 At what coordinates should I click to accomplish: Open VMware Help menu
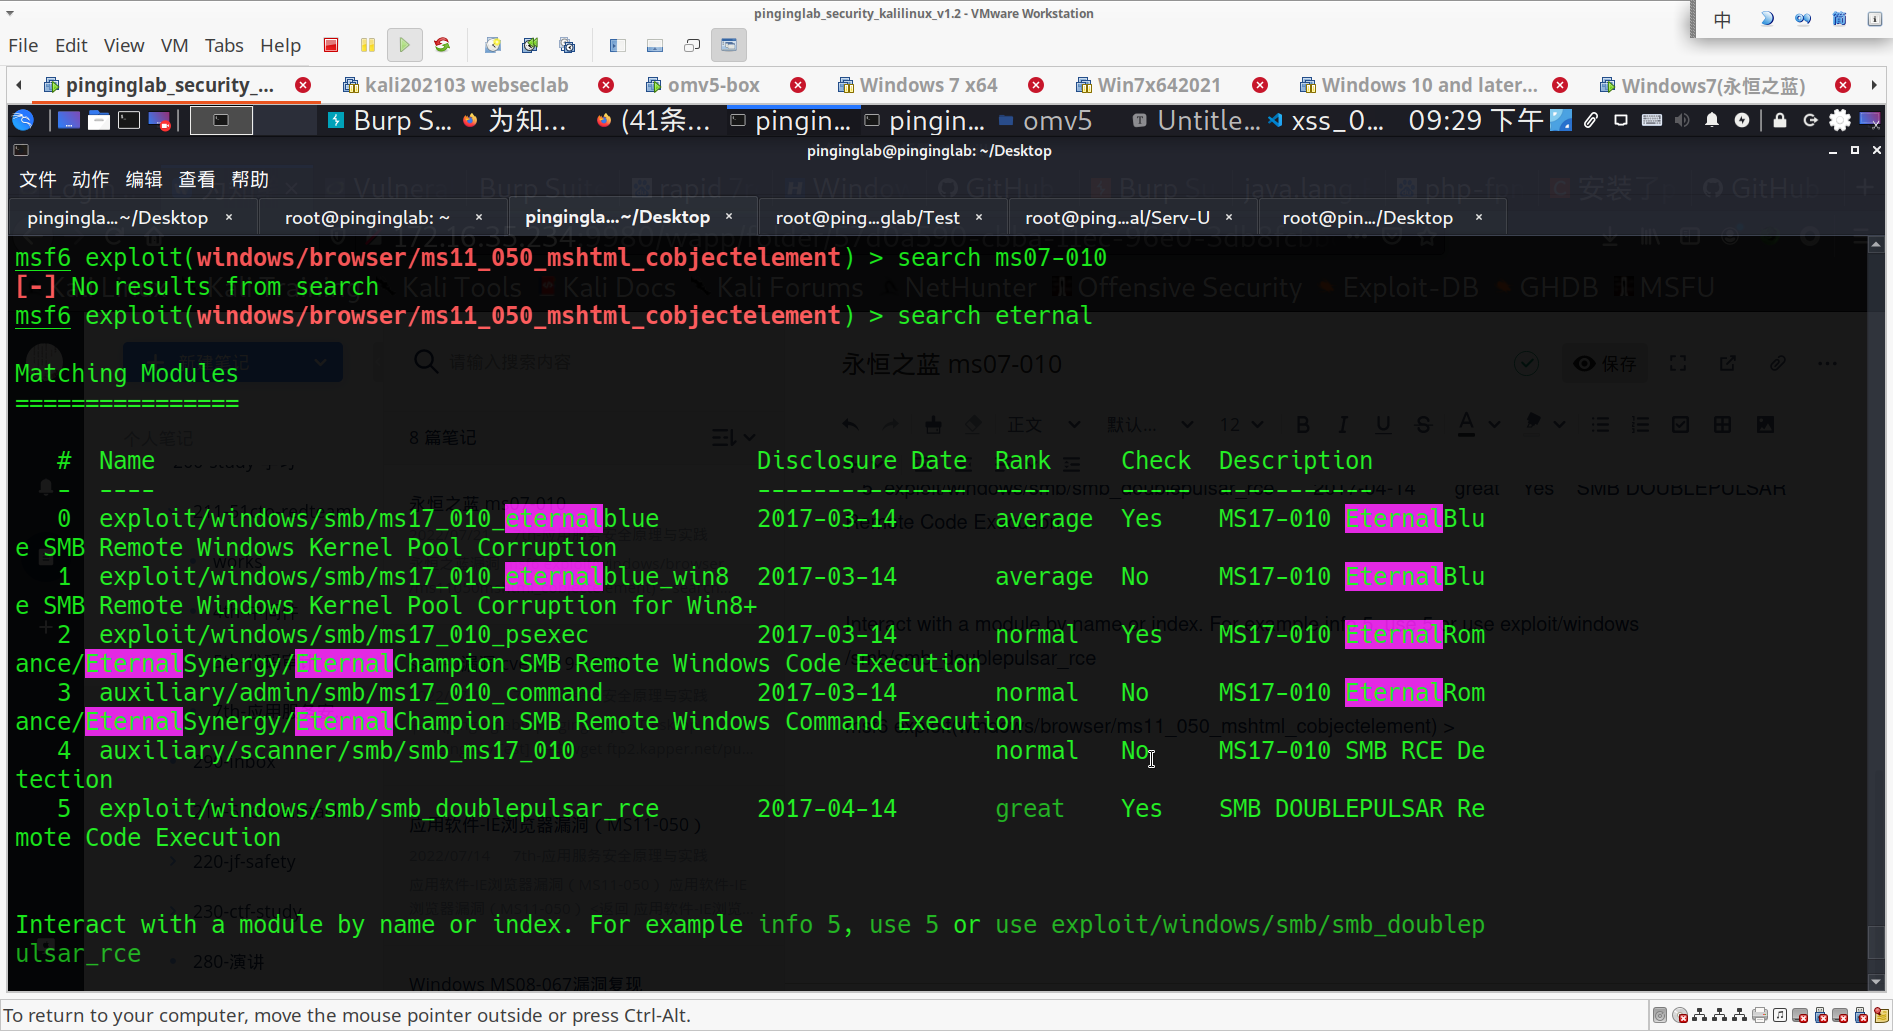[280, 45]
